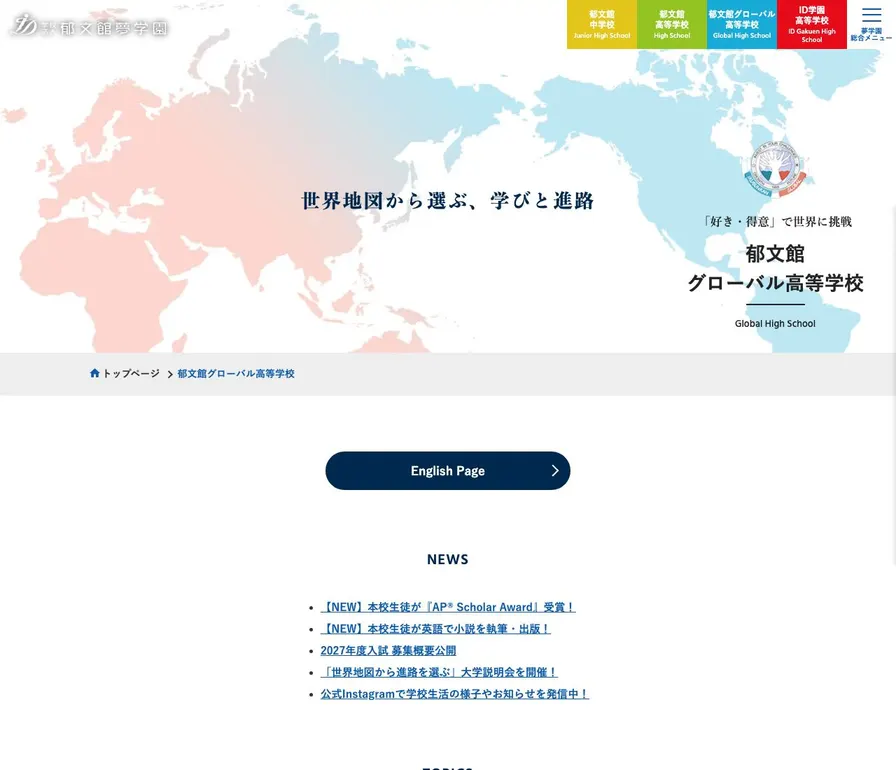Click the school crest emblem
The image size is (896, 770).
tap(775, 169)
